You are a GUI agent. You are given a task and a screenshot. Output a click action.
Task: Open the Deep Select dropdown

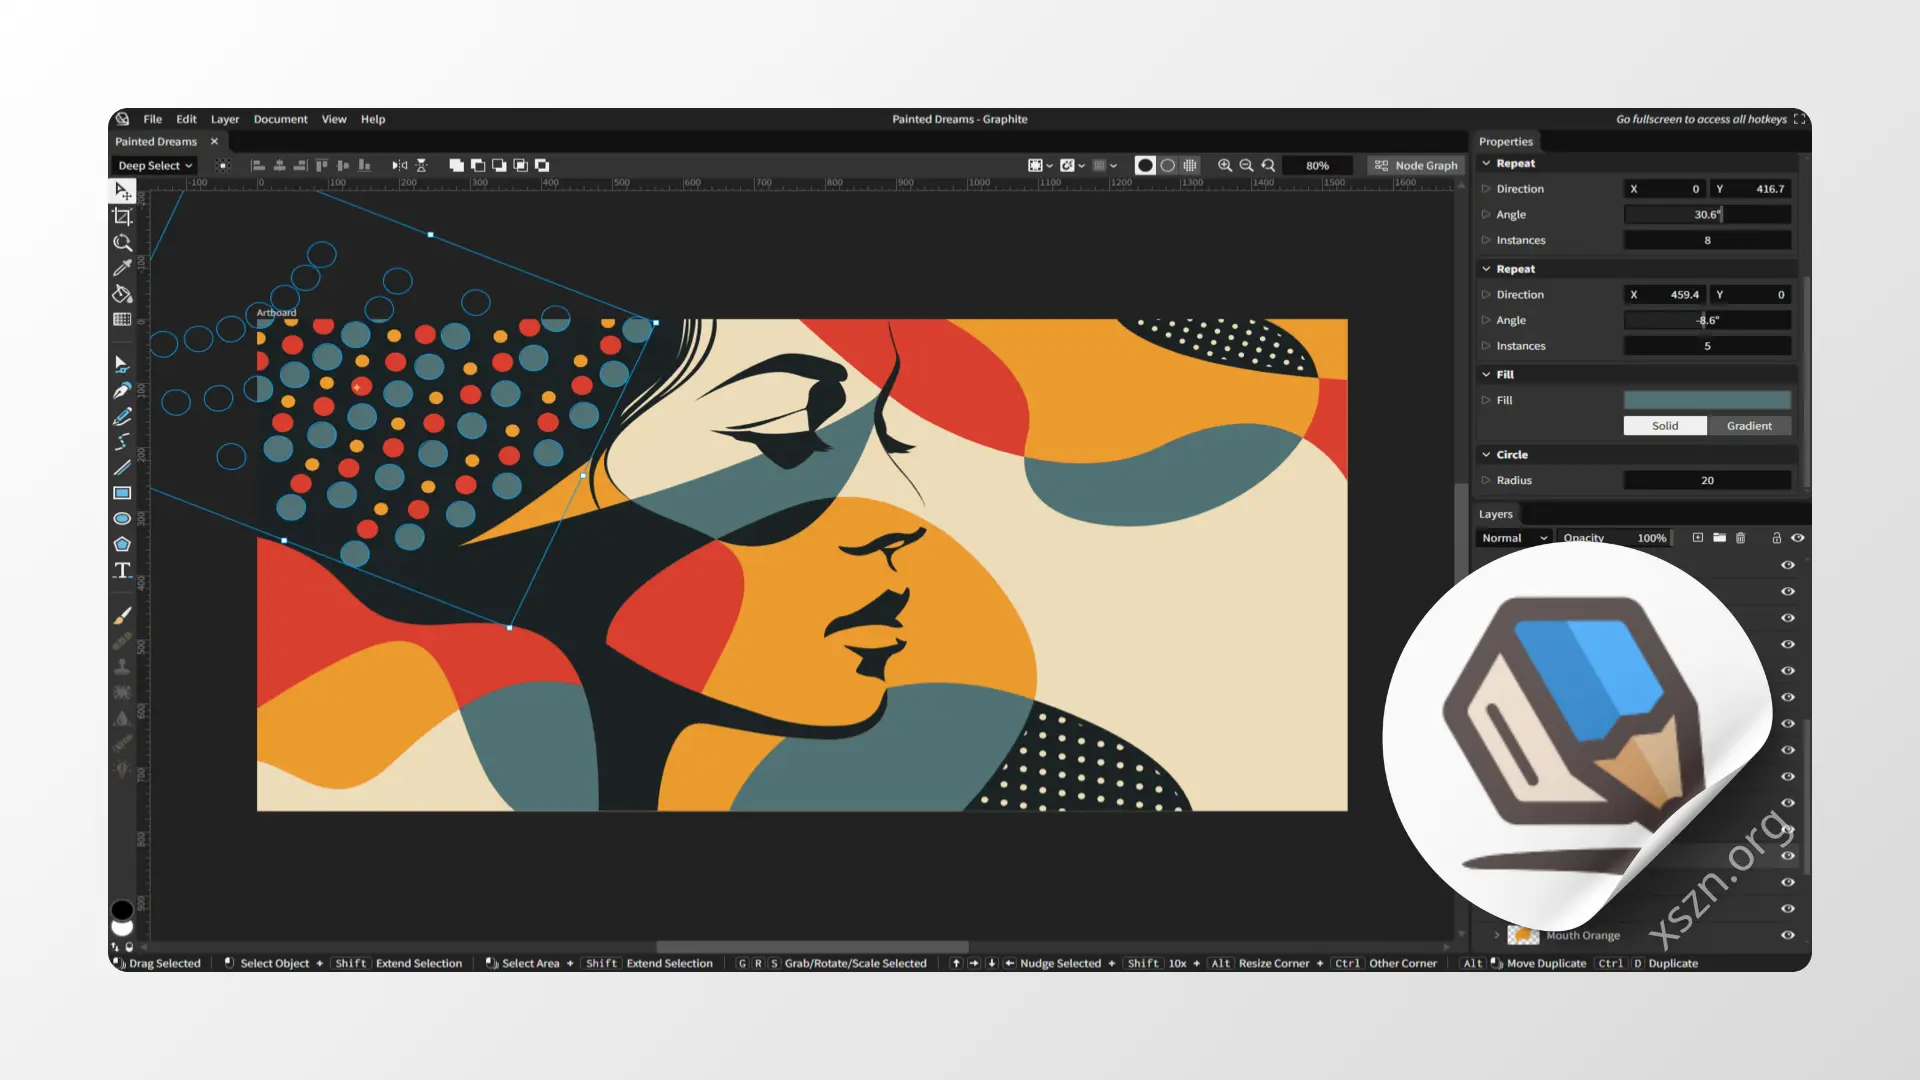(x=155, y=166)
